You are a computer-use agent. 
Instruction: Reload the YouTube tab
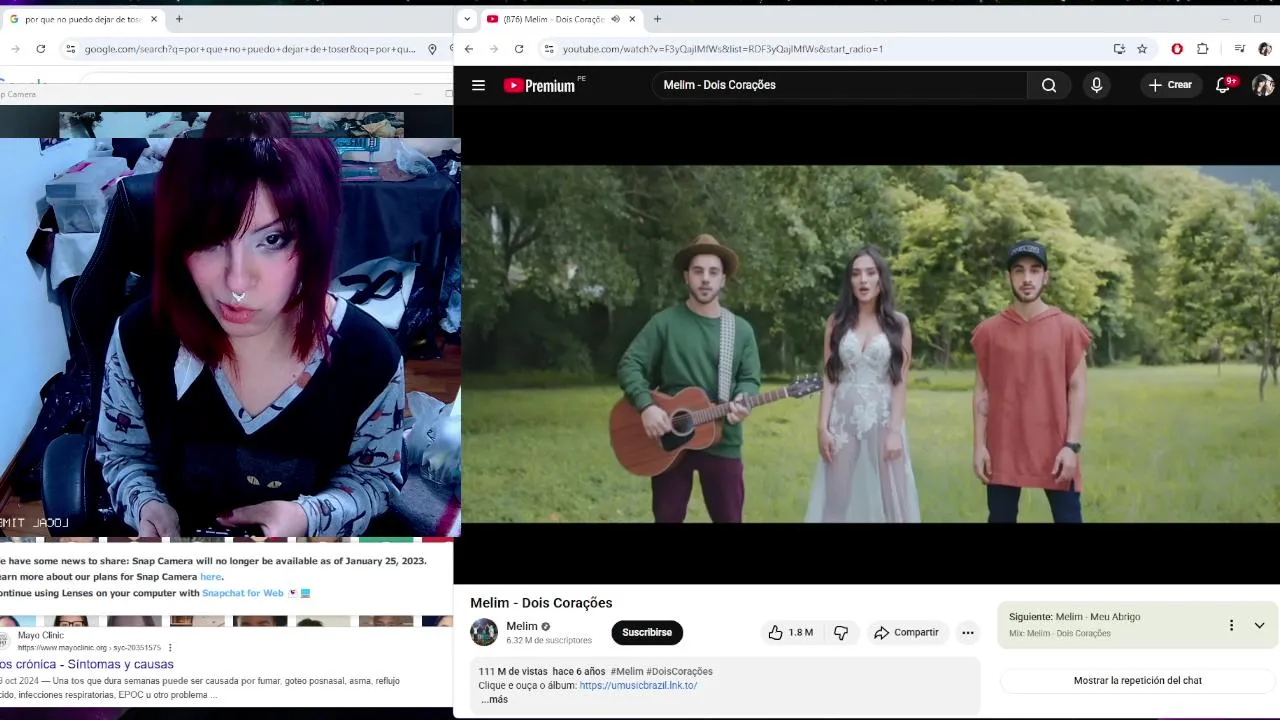tap(519, 48)
